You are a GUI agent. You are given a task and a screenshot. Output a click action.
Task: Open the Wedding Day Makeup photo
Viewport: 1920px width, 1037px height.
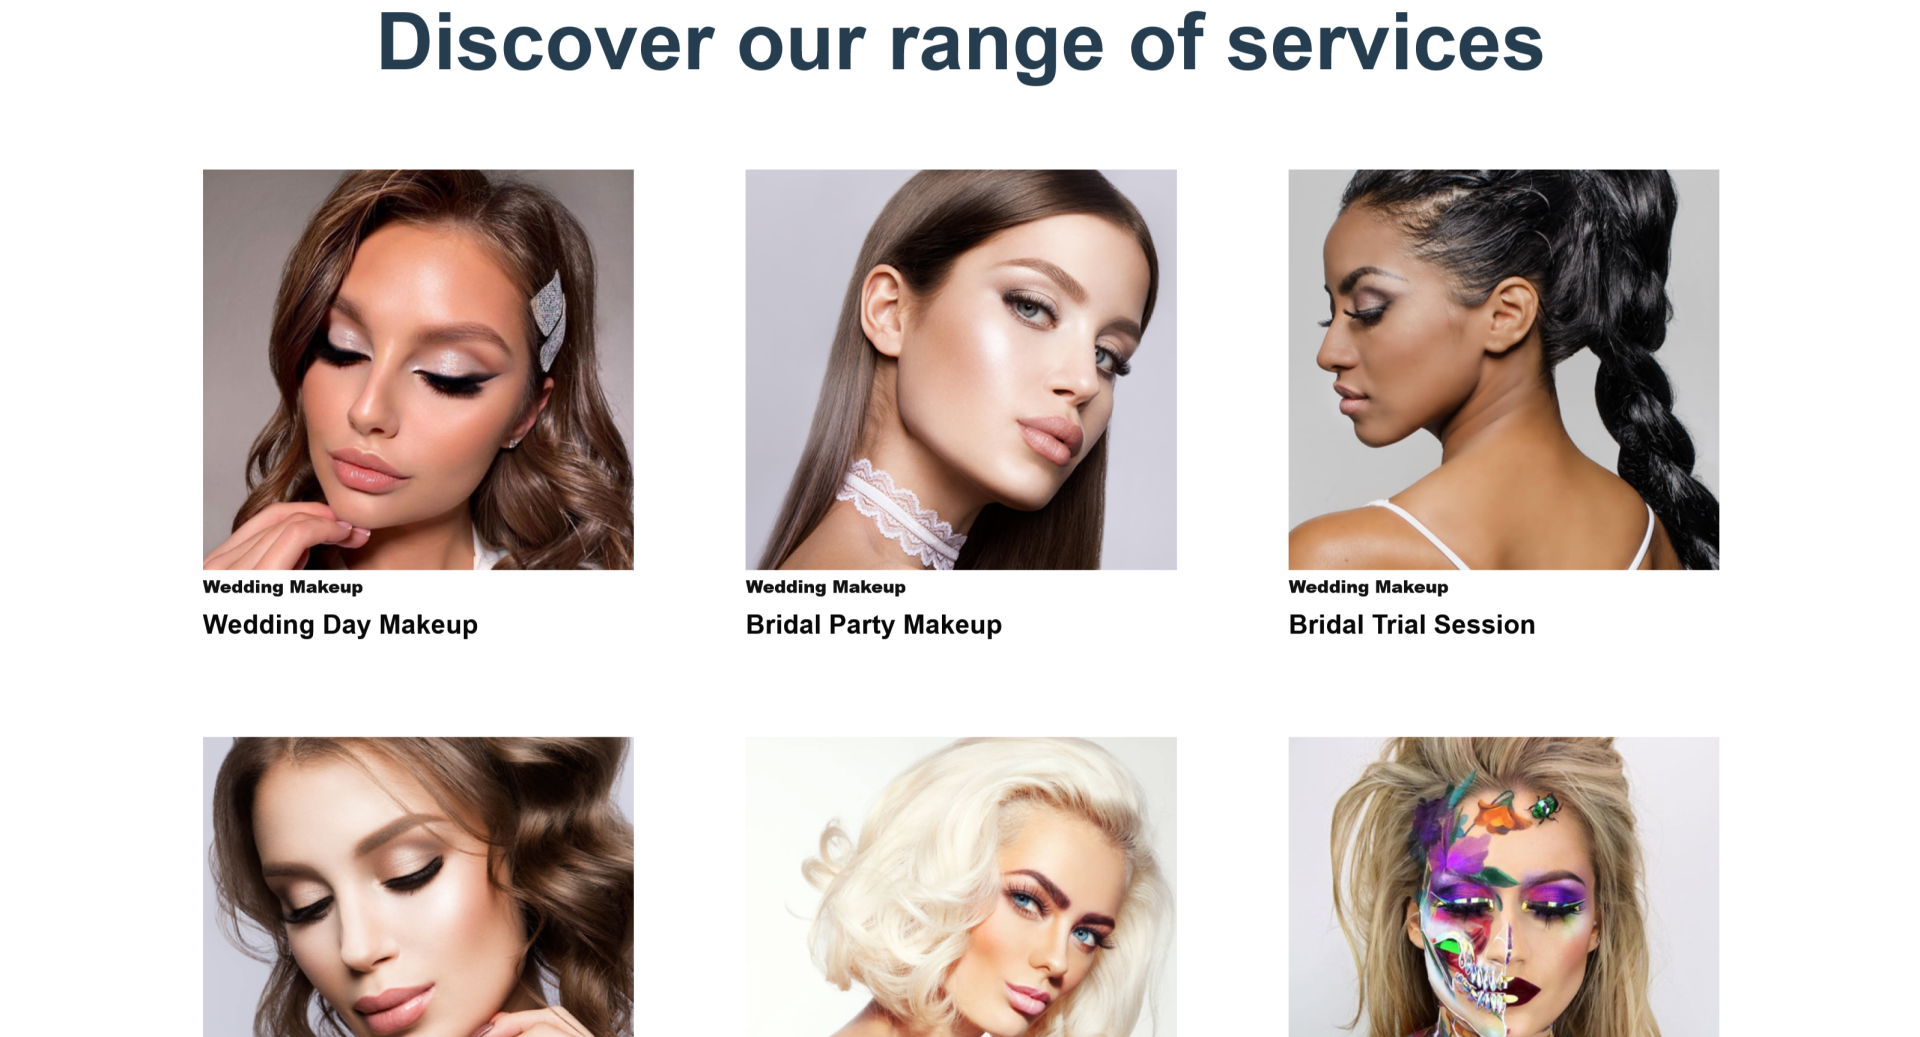[x=418, y=369]
